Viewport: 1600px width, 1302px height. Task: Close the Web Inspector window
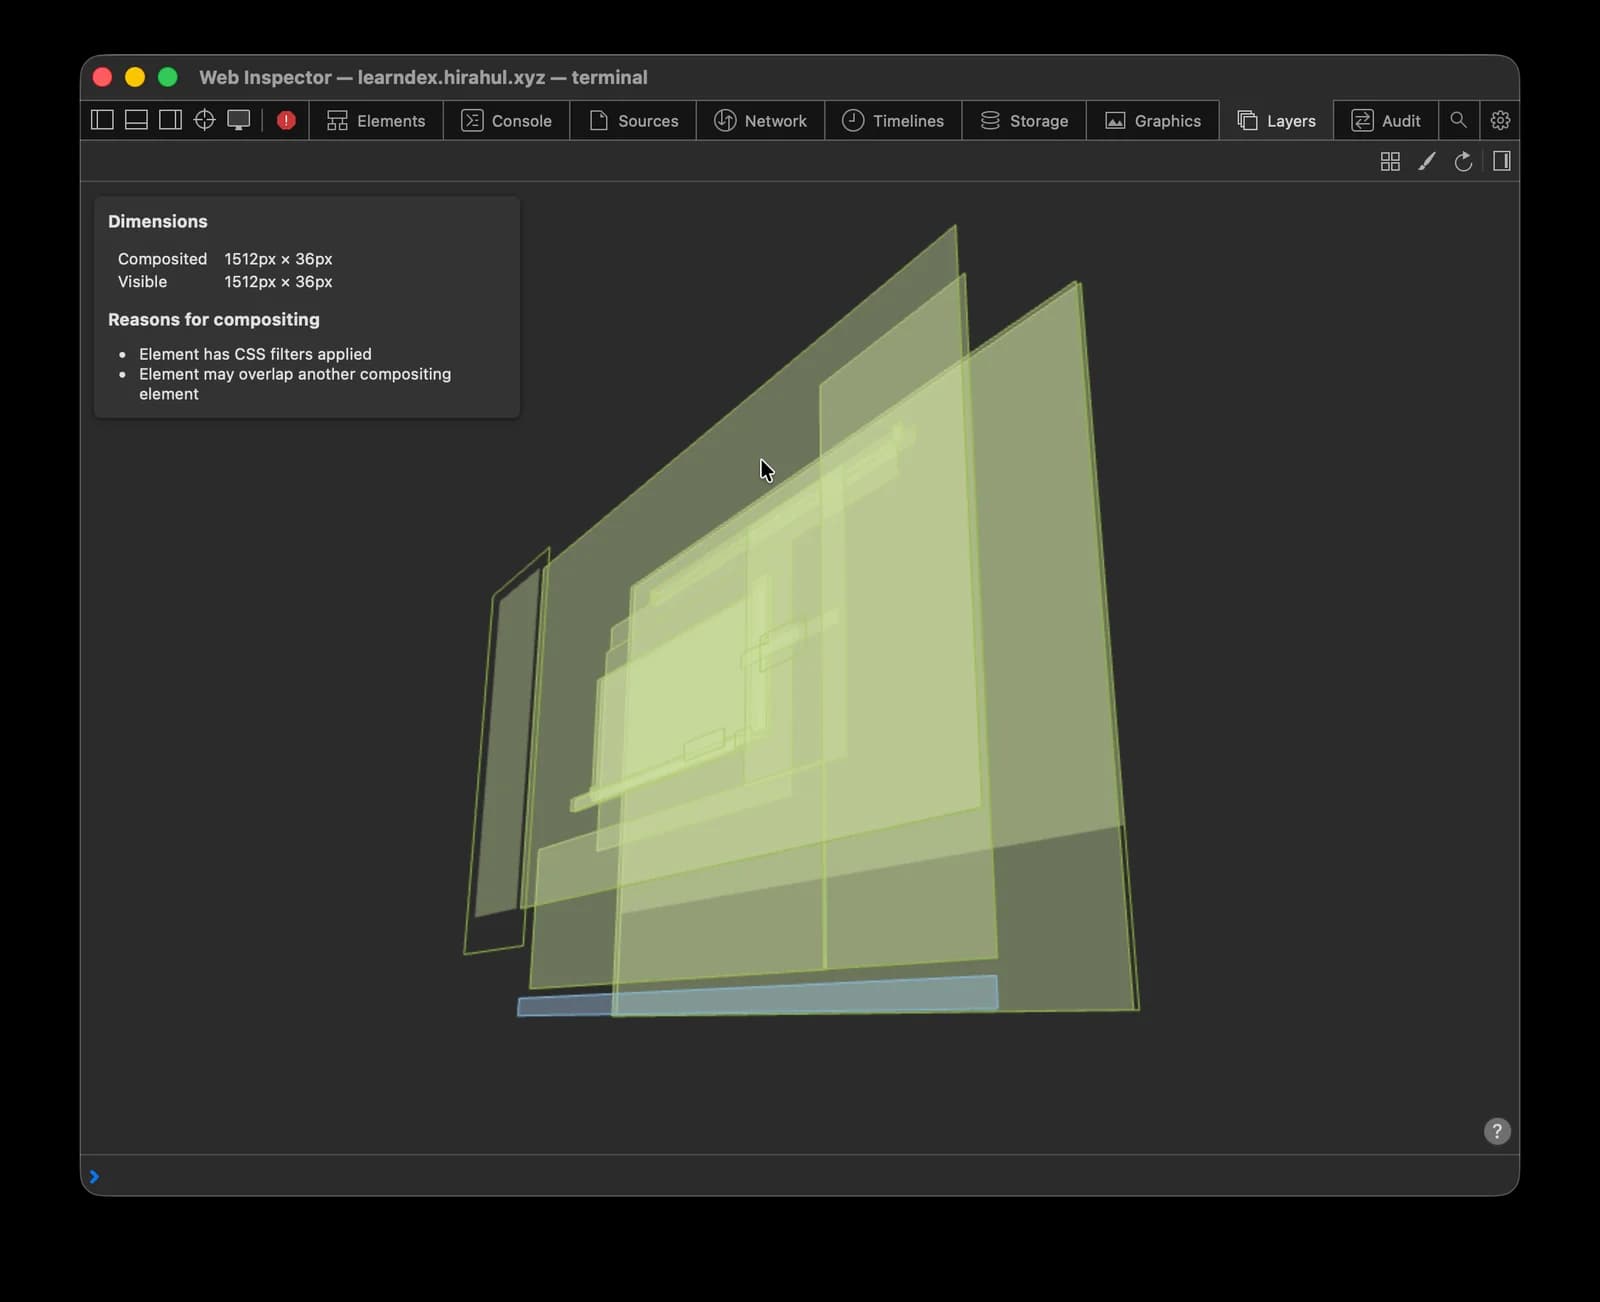(x=102, y=77)
